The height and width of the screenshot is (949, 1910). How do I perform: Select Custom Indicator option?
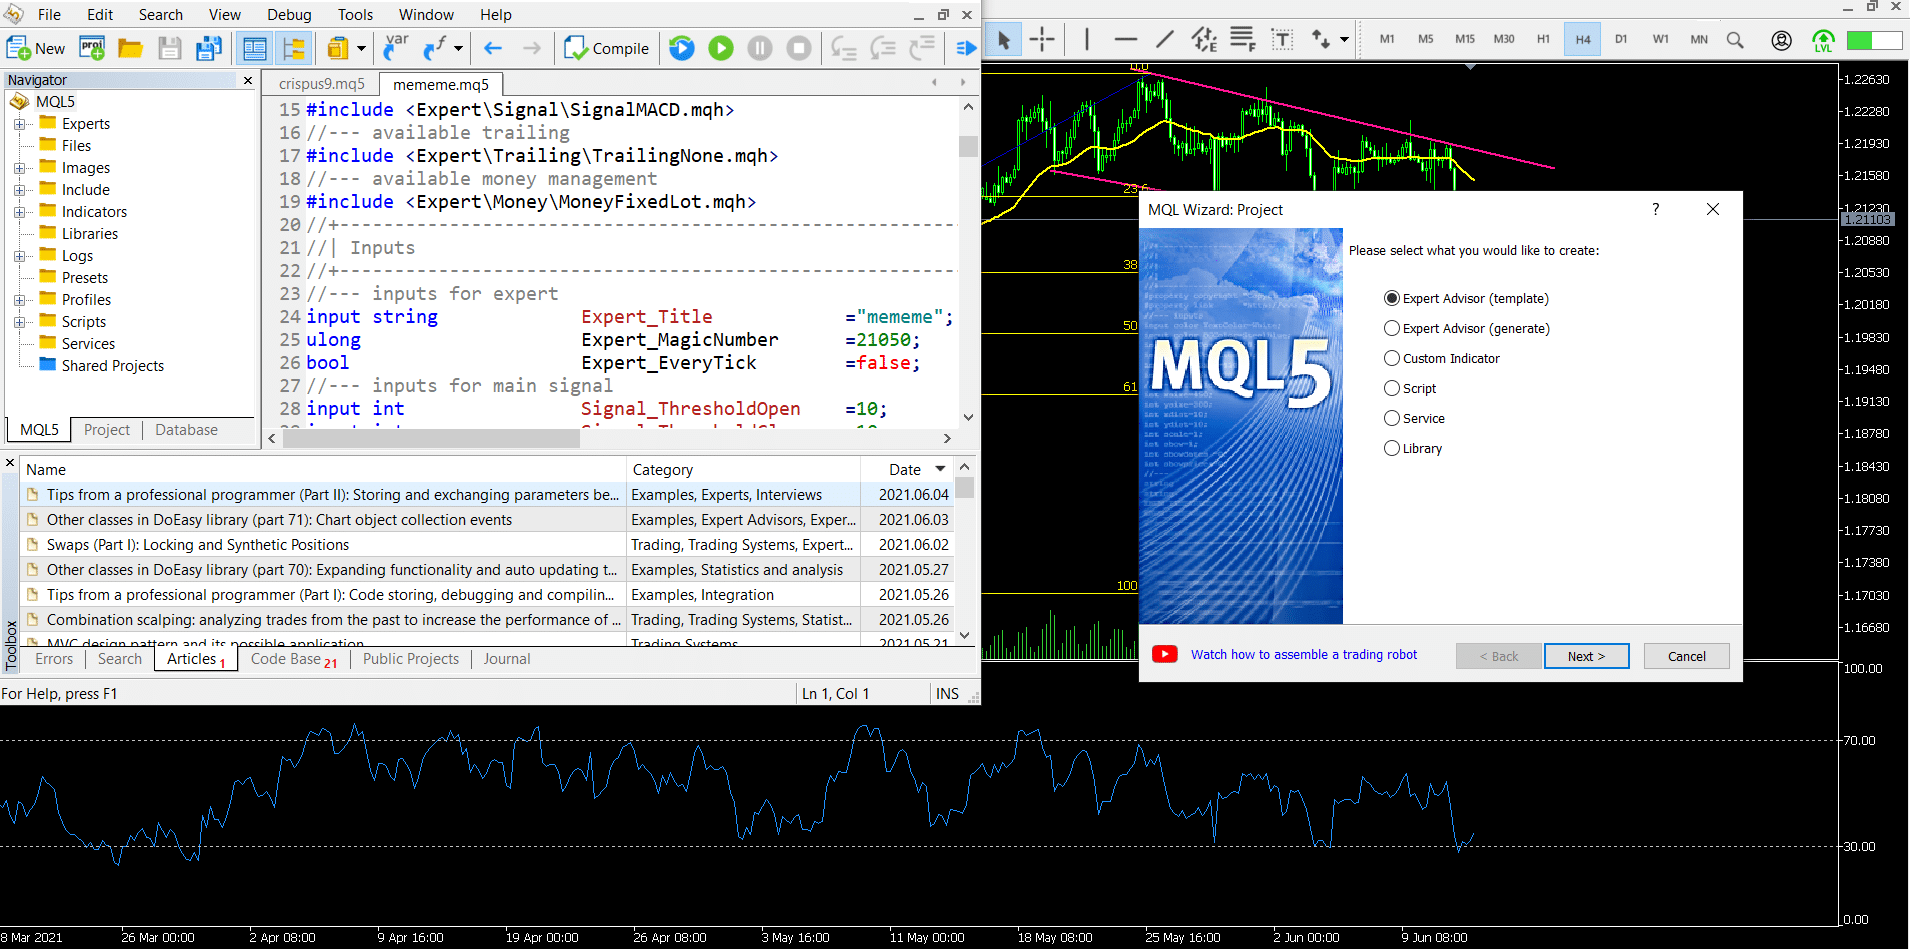tap(1442, 358)
